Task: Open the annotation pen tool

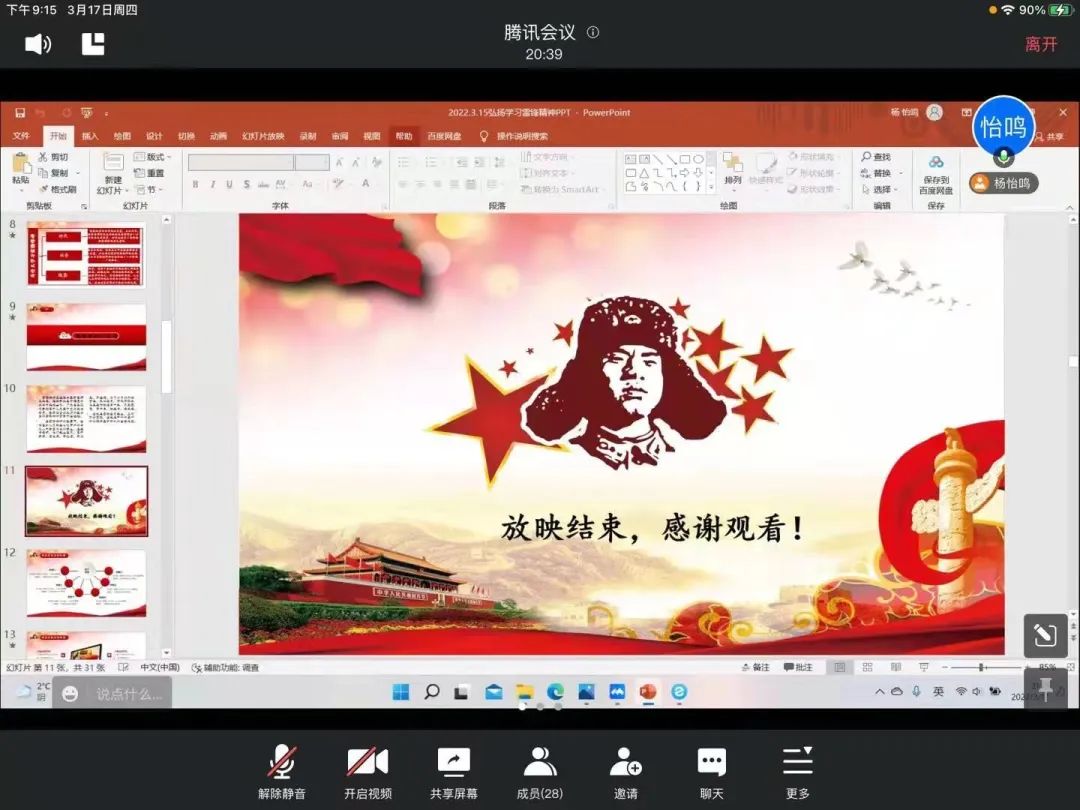Action: point(1045,635)
